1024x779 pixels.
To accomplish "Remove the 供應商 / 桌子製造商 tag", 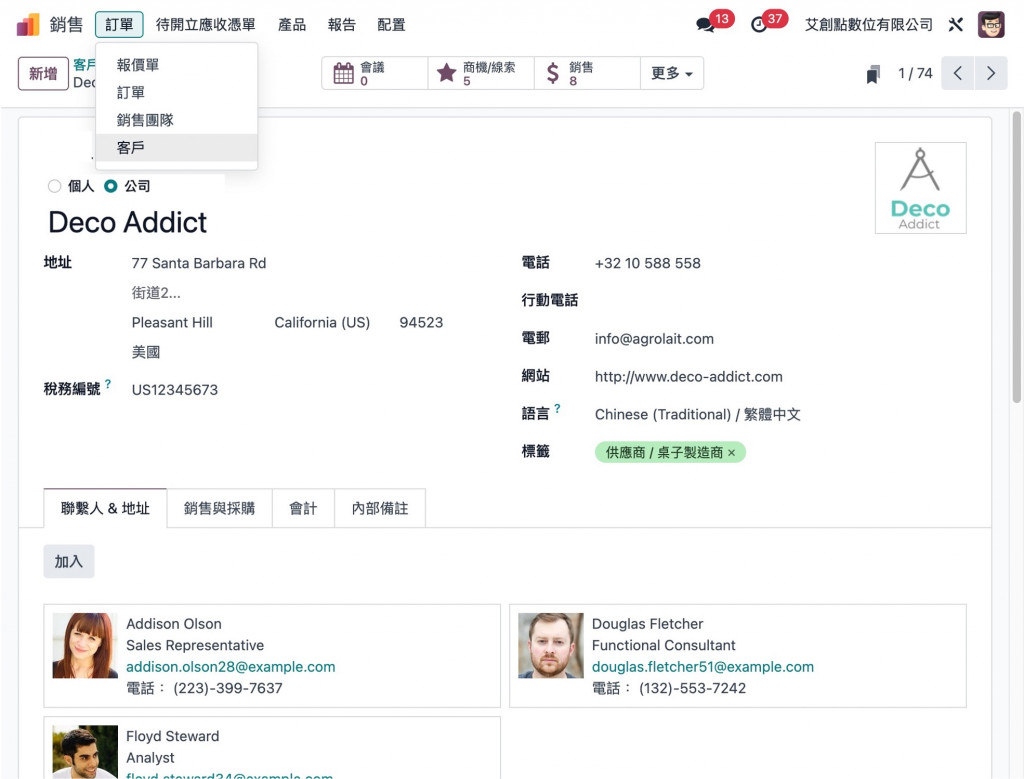I will point(731,453).
